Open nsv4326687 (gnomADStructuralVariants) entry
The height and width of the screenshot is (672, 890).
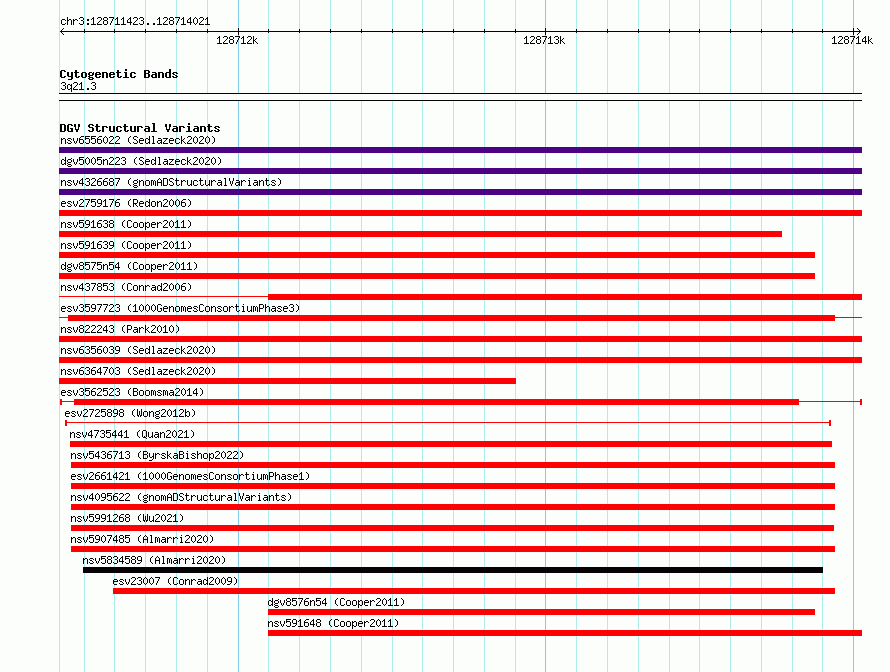pyautogui.click(x=171, y=182)
